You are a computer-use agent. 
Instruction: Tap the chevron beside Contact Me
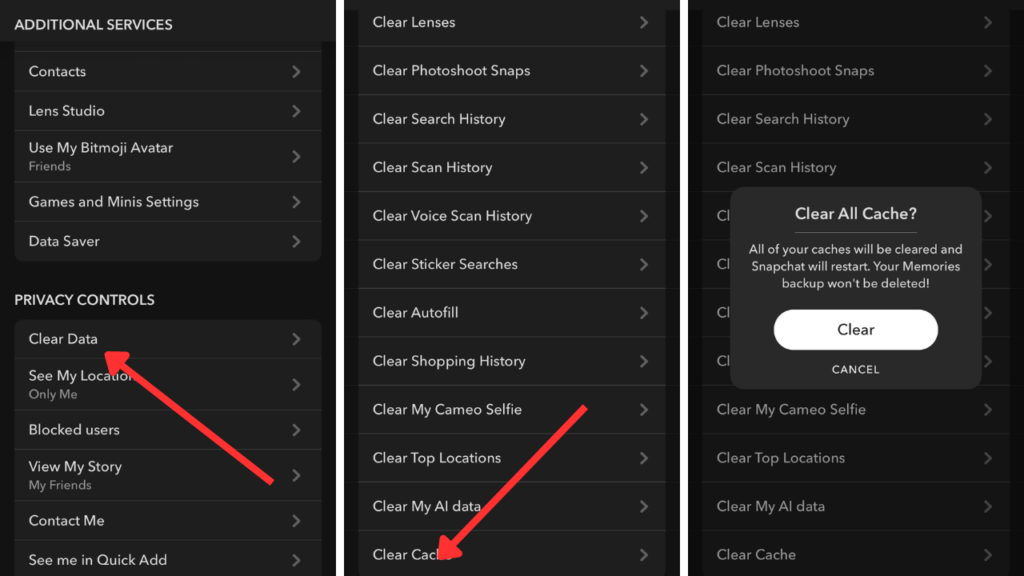[296, 520]
